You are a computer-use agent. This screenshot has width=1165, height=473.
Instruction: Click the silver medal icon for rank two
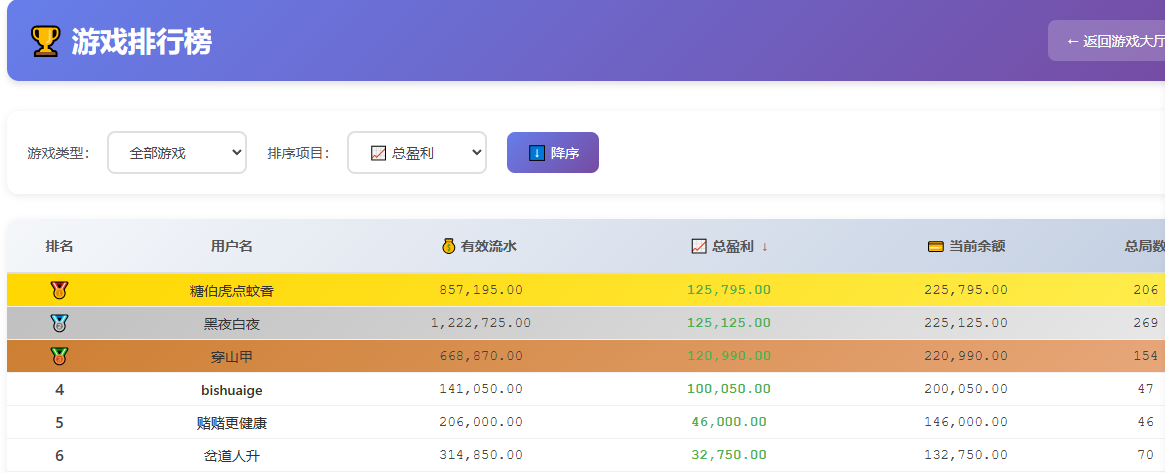60,323
